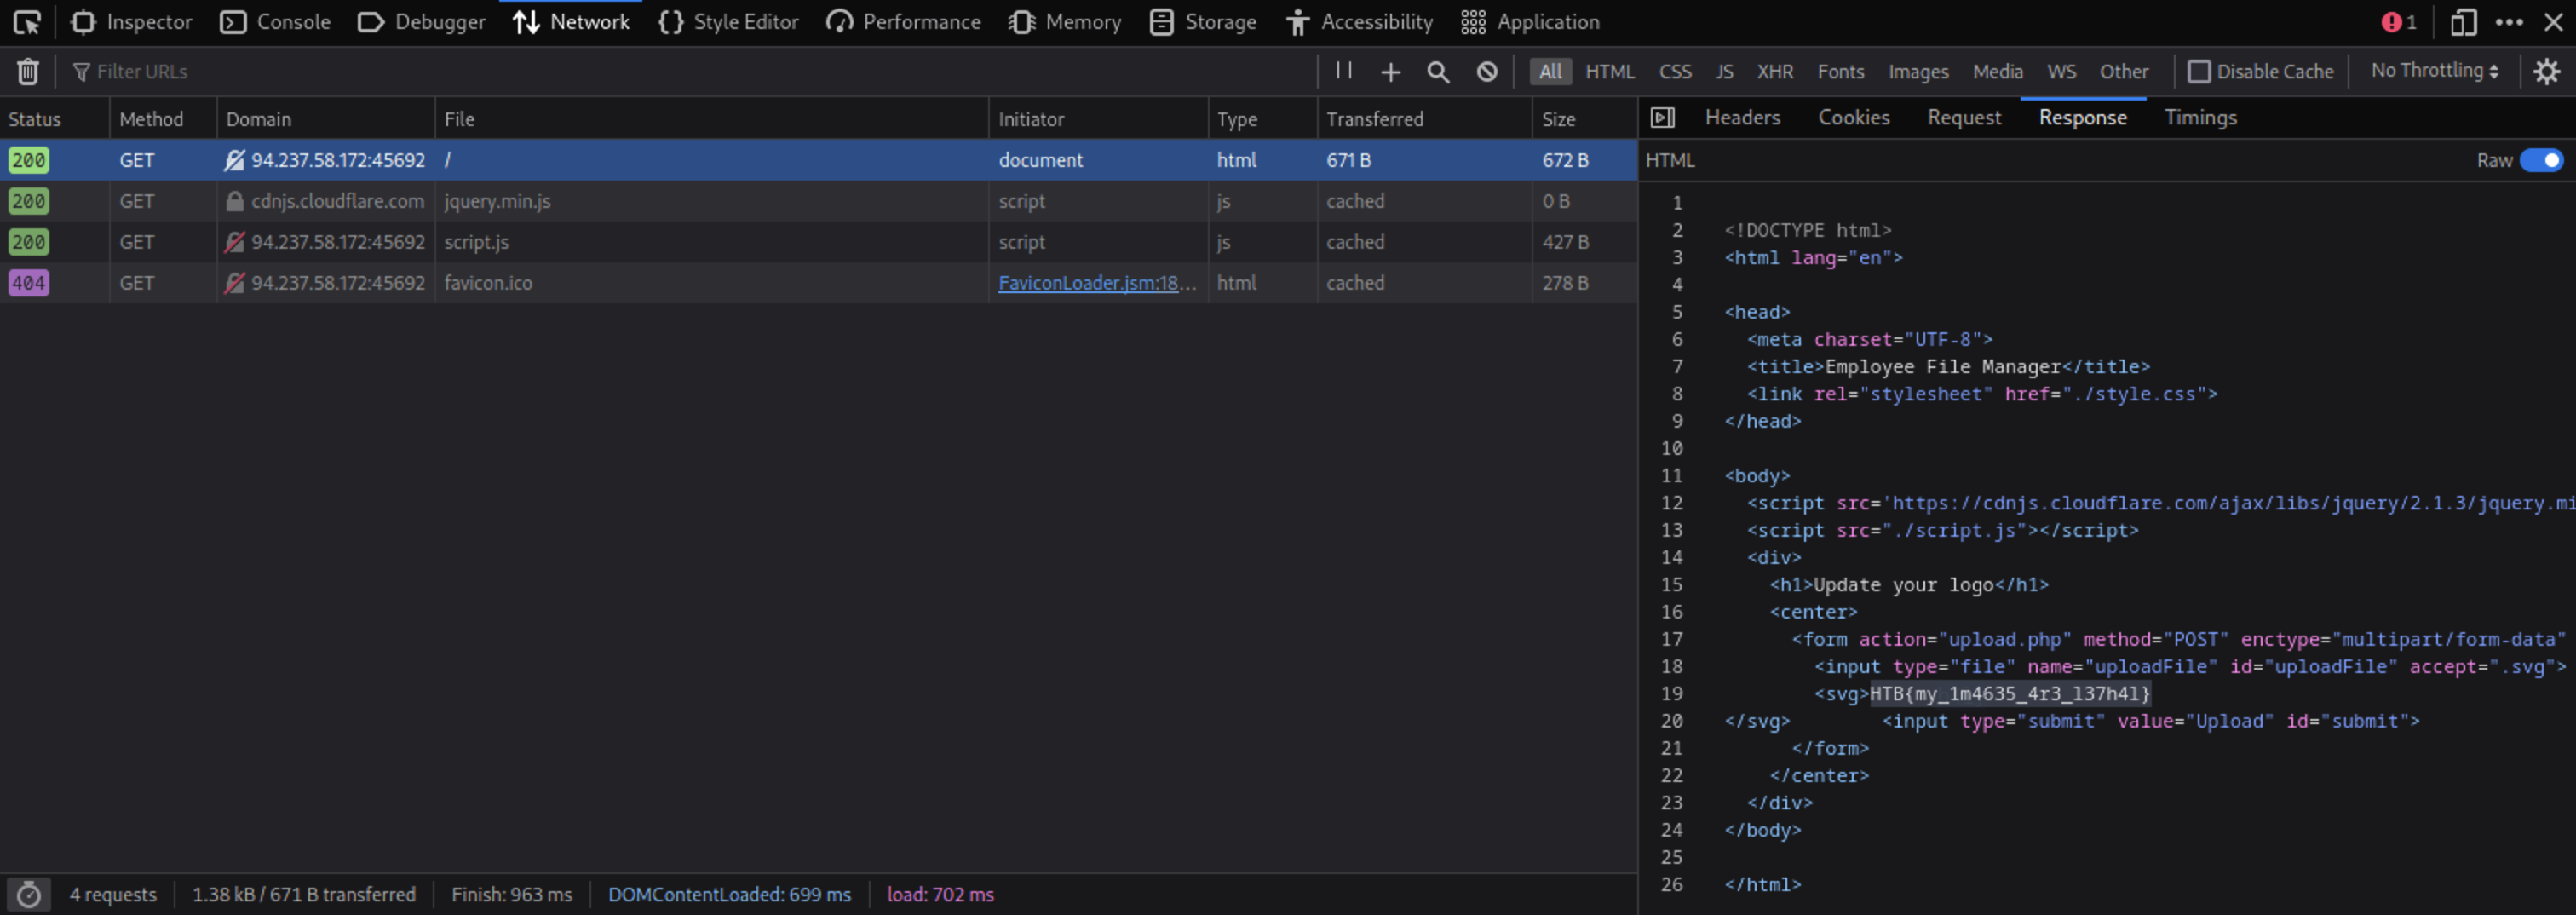2576x915 pixels.
Task: Select the favicon.ico request row
Action: click(818, 283)
